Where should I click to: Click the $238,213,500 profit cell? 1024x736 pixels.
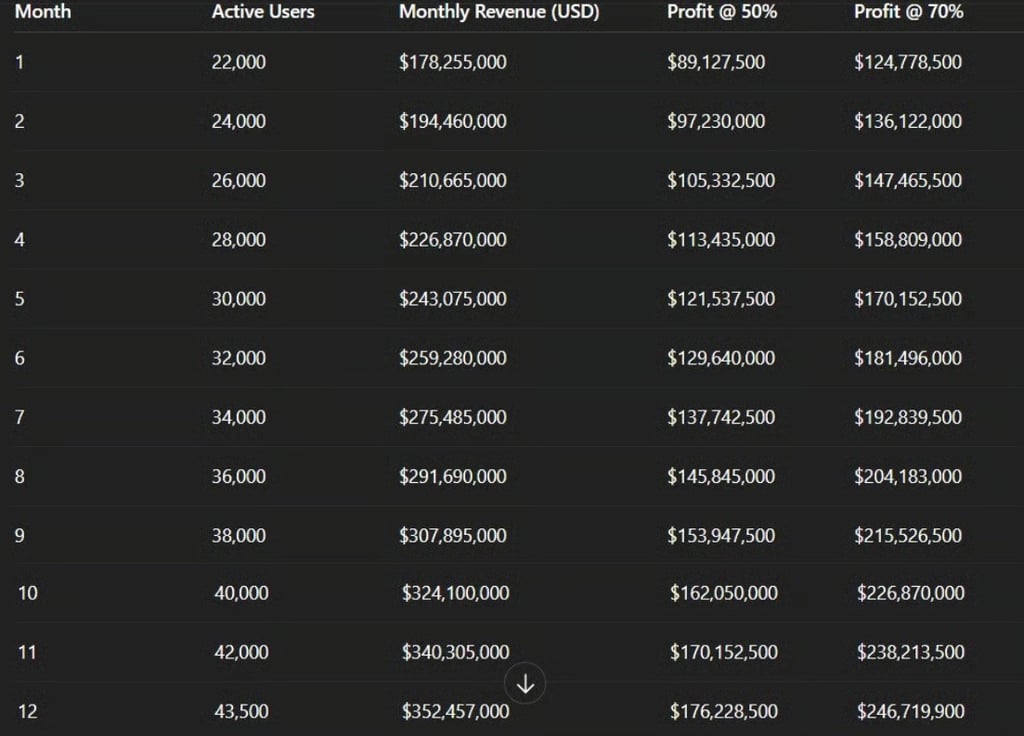pyautogui.click(x=911, y=652)
